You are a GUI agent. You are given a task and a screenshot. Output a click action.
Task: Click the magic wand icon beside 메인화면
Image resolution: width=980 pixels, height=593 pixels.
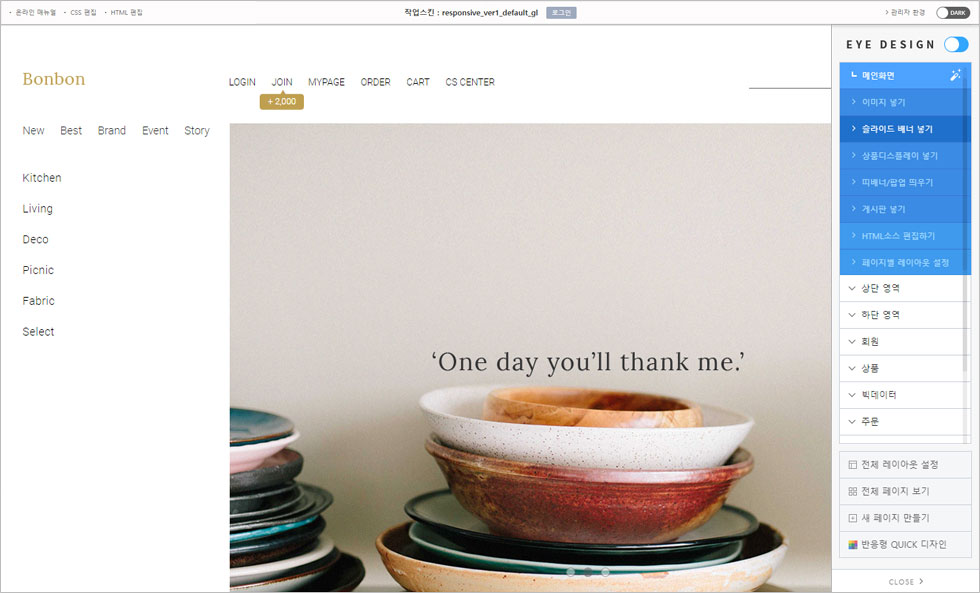954,75
